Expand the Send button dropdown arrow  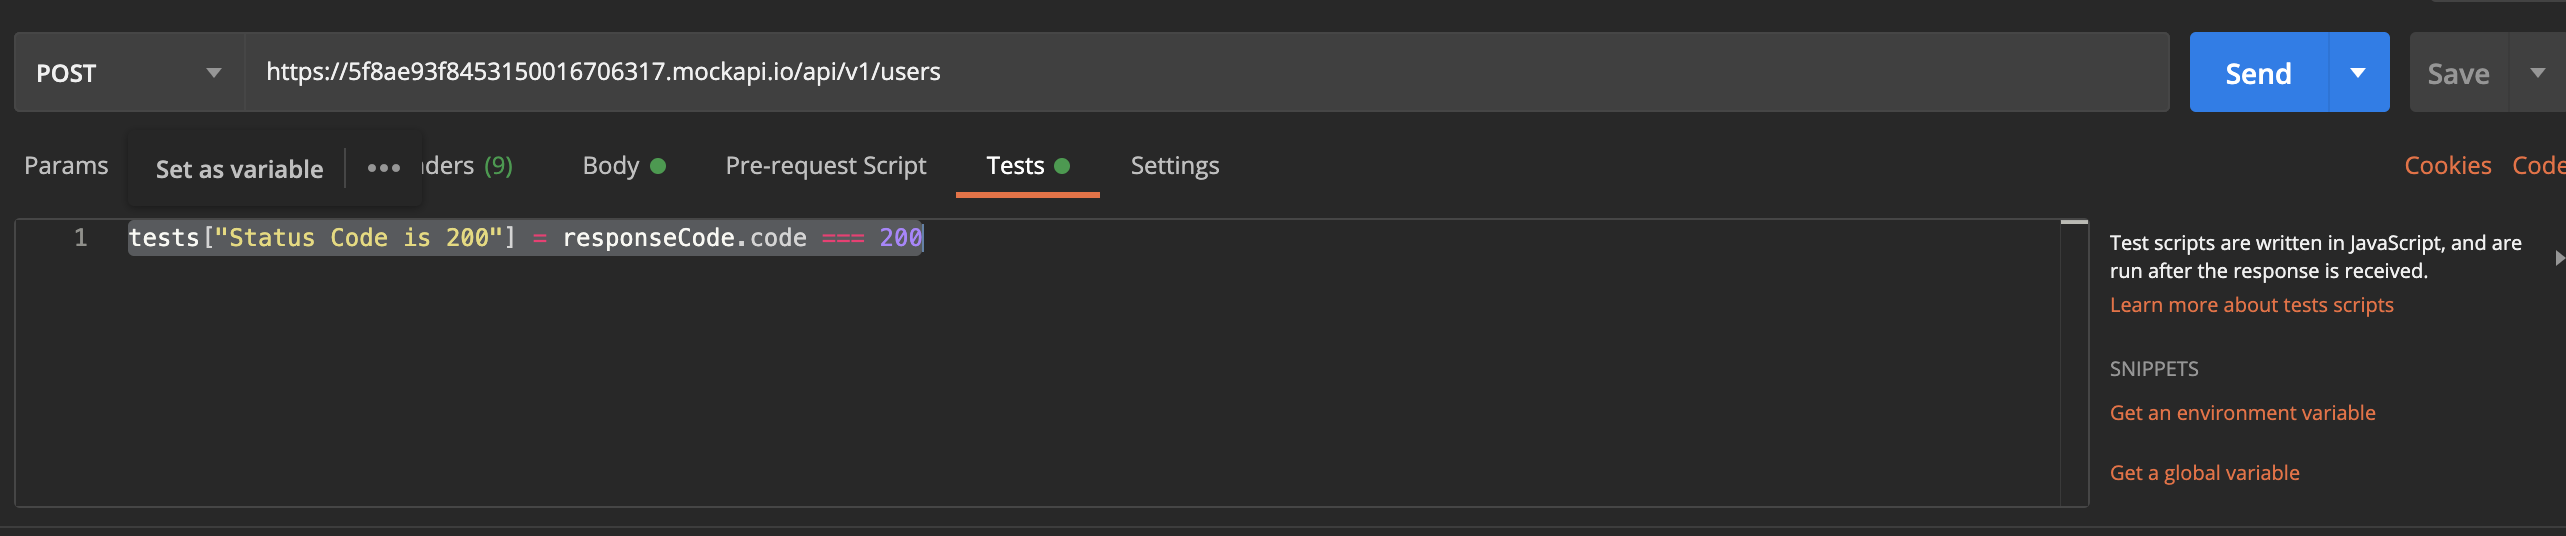2358,73
